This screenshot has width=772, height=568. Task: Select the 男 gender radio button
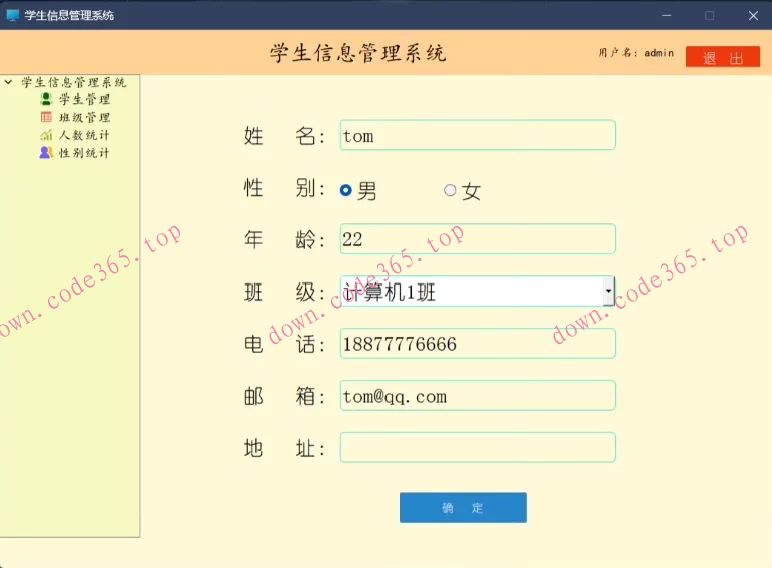[346, 190]
